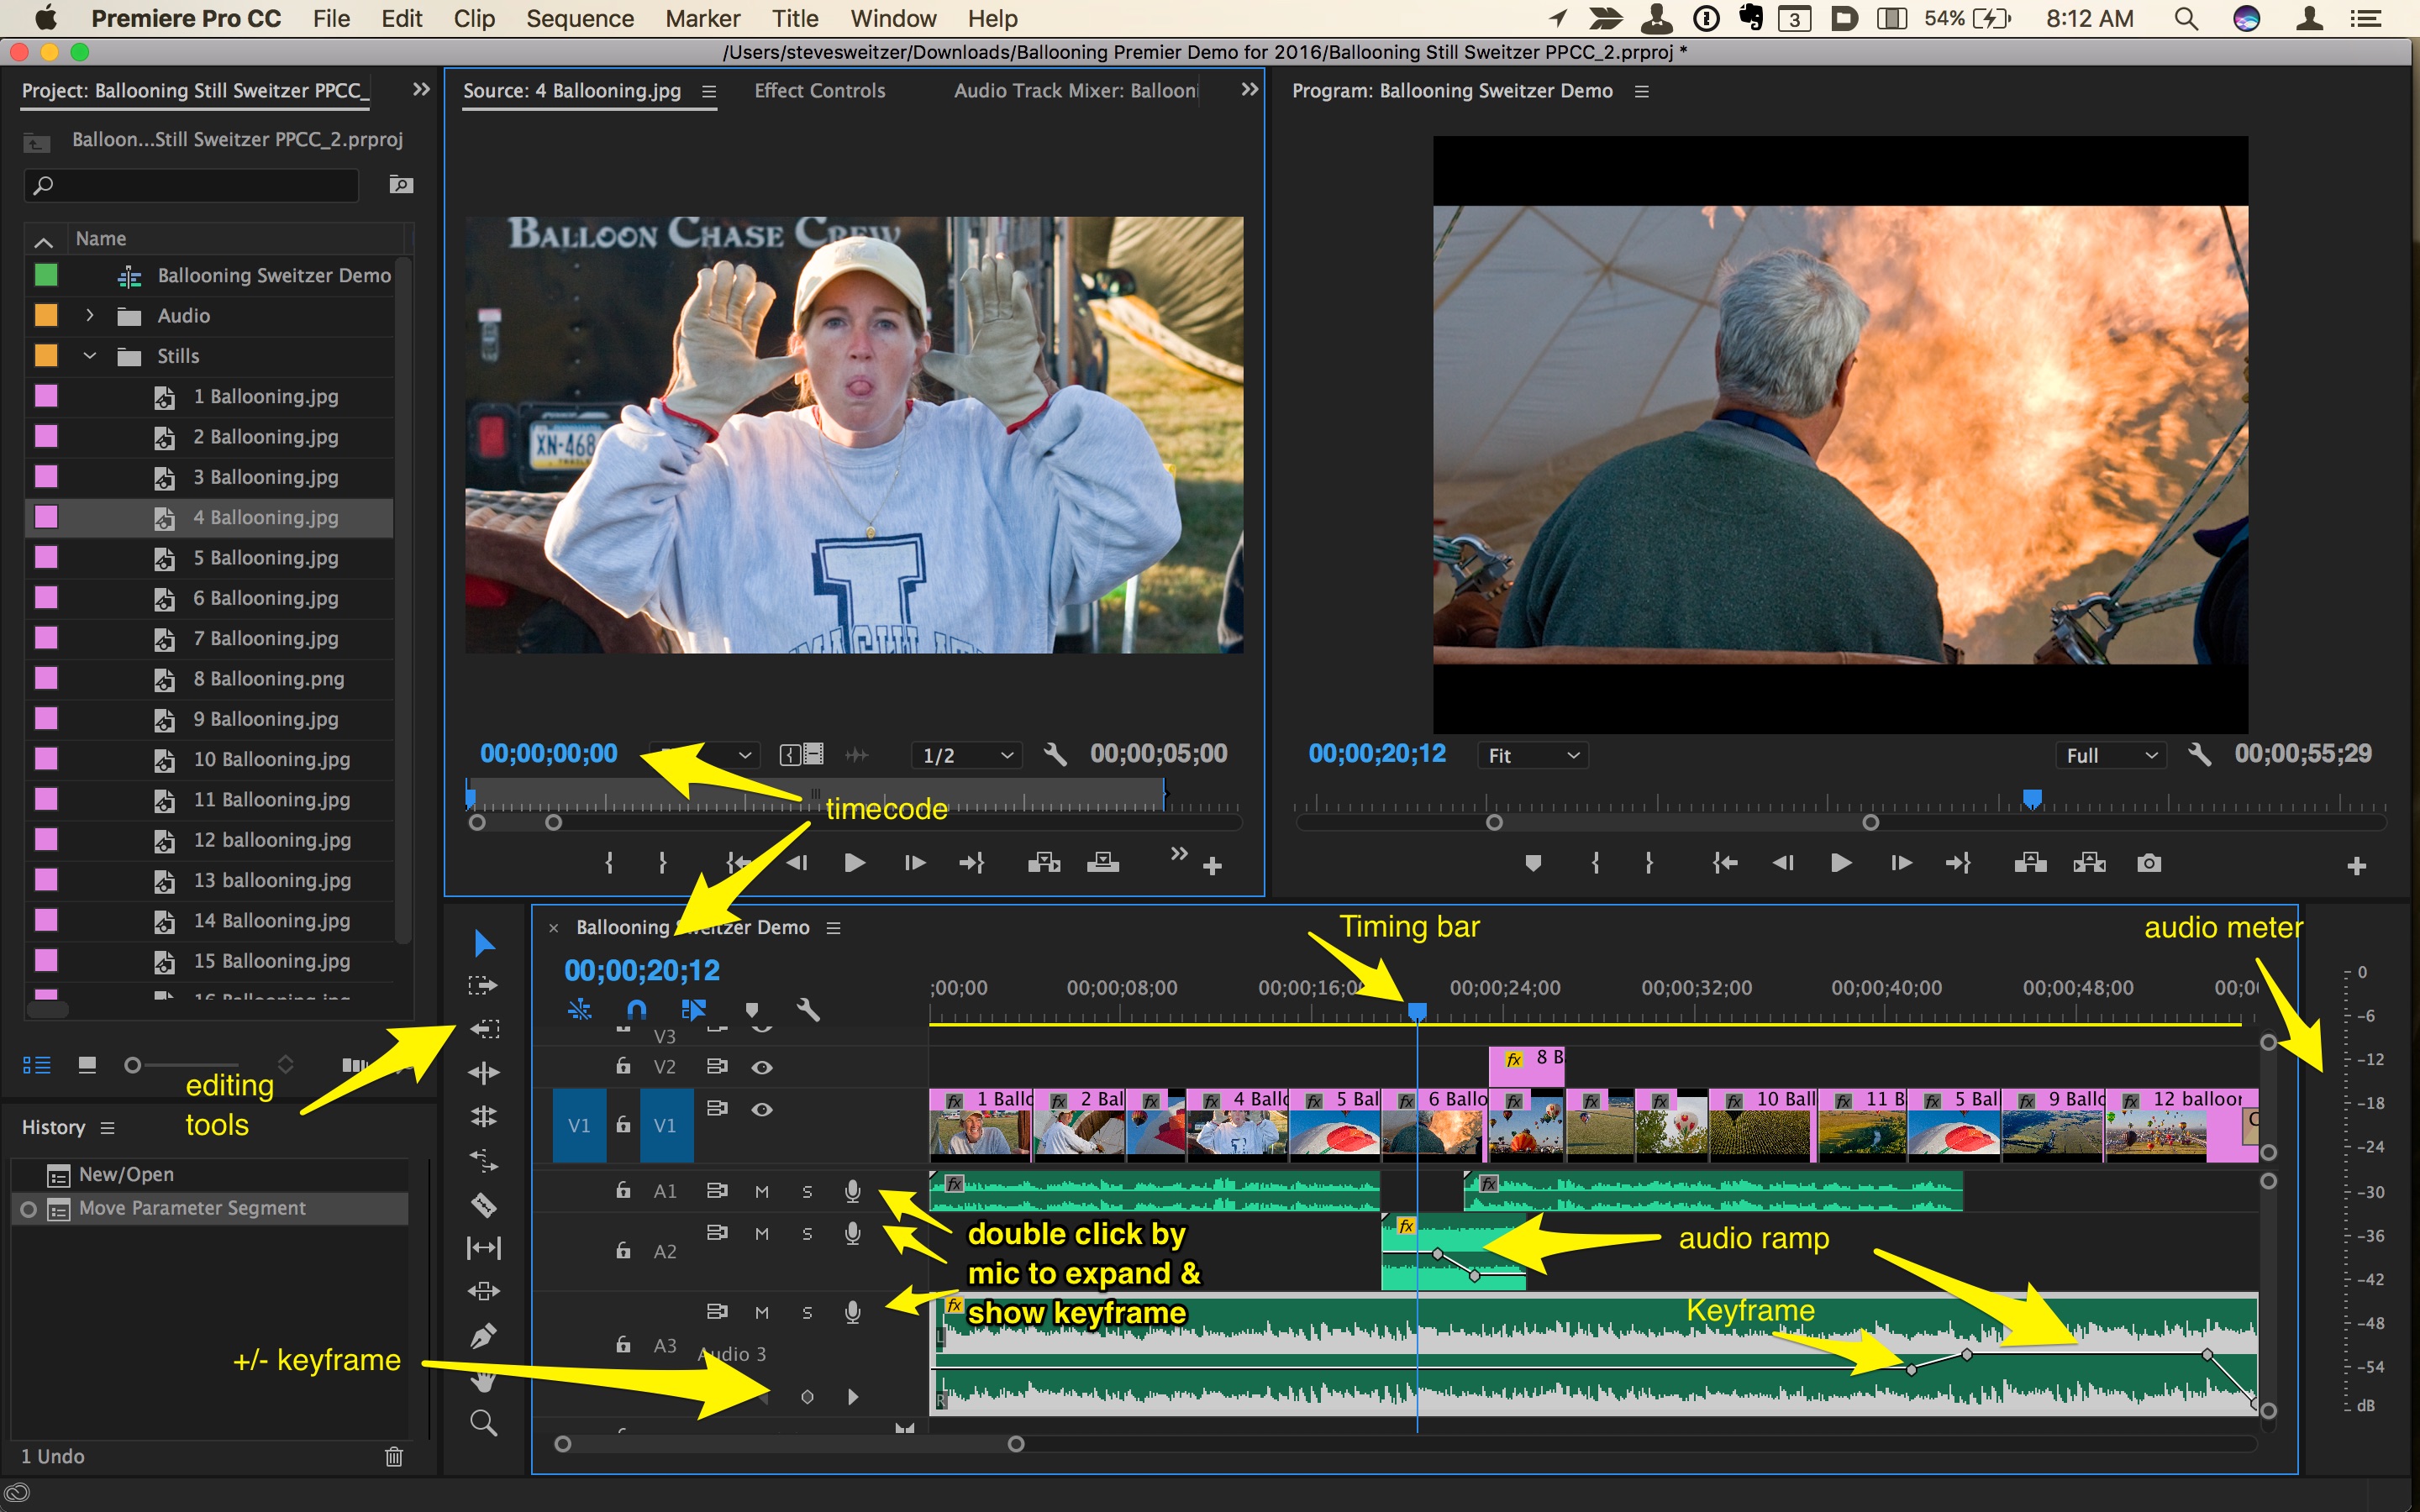The height and width of the screenshot is (1512, 2420).
Task: Expand the Audio bin
Action: (x=90, y=315)
